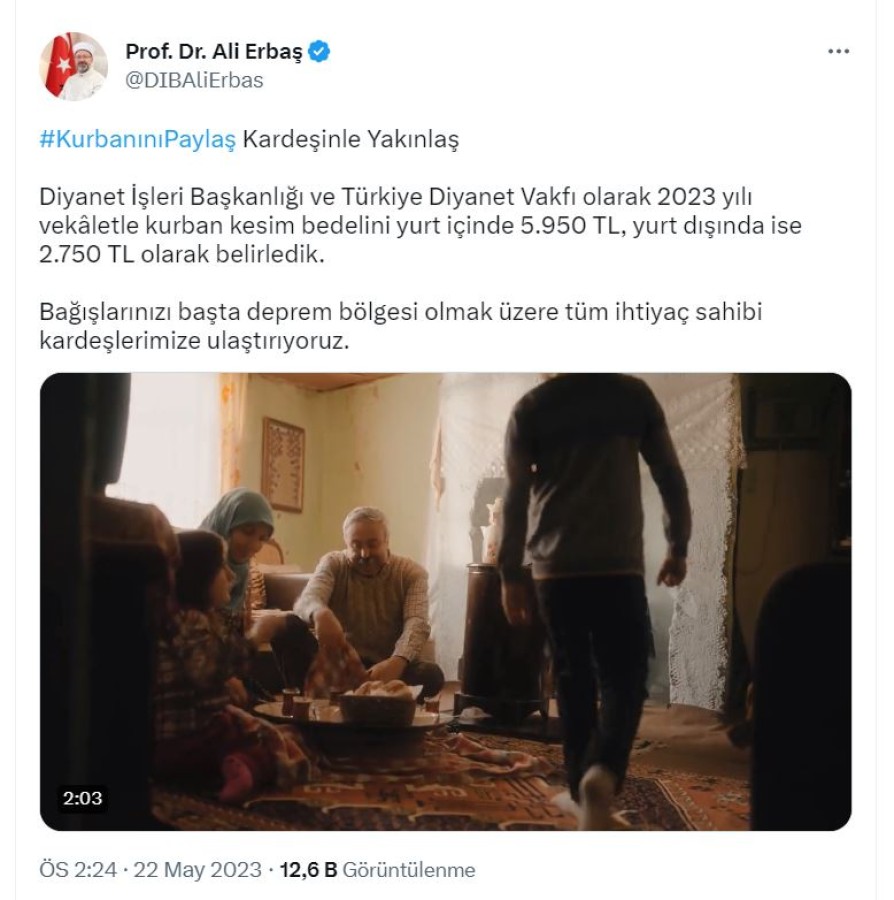This screenshot has width=894, height=900.
Task: Click the framed picture on the wall
Action: click(283, 464)
